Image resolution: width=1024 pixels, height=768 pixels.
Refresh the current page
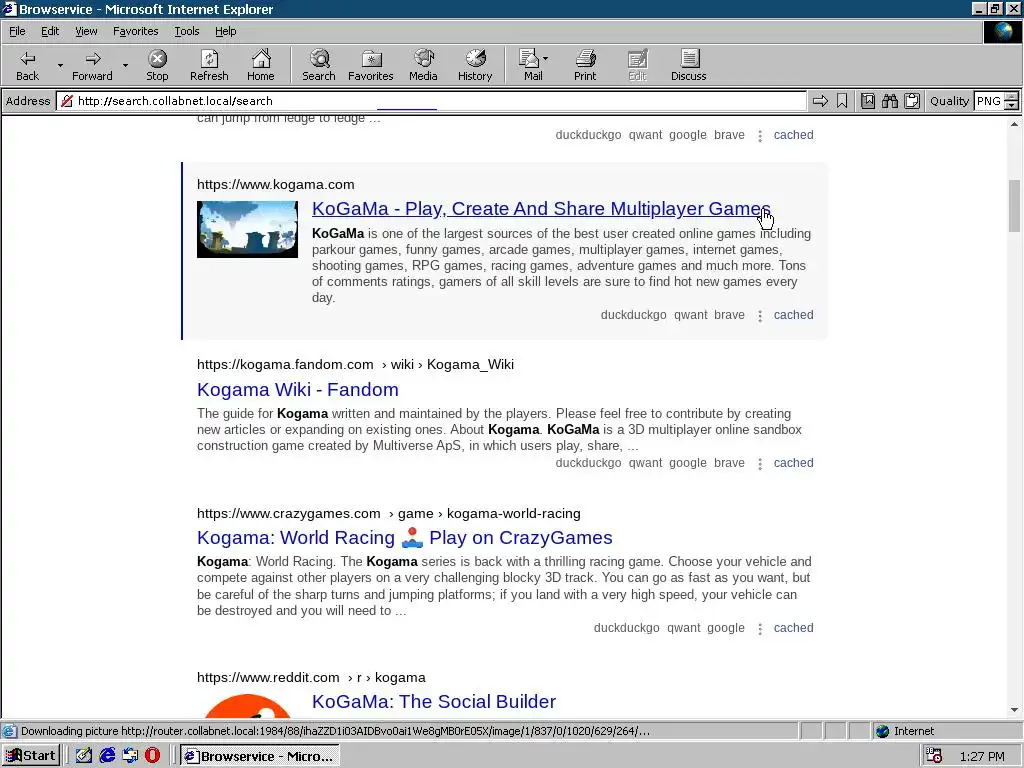coord(209,65)
